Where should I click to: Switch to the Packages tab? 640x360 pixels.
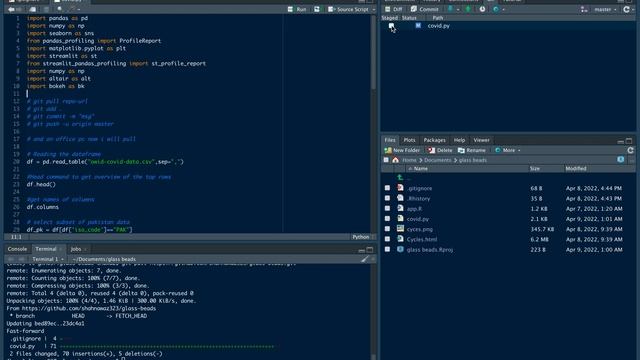pyautogui.click(x=434, y=140)
